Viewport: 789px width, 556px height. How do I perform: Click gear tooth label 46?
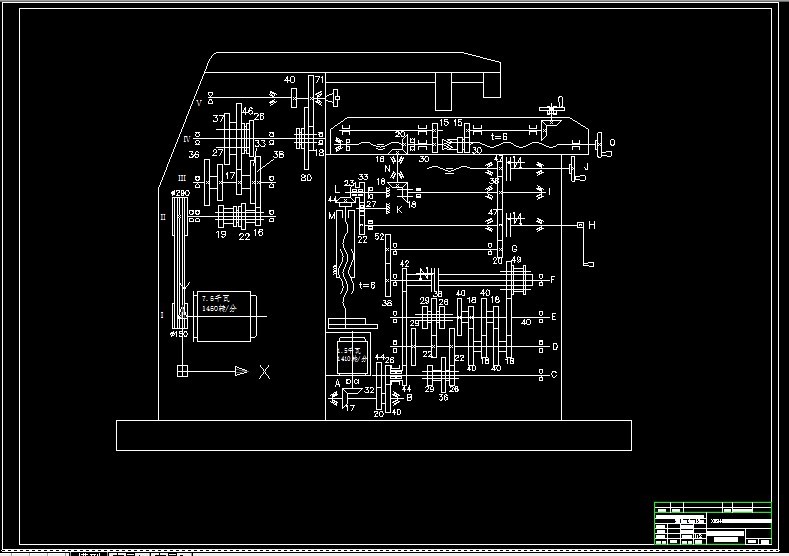[248, 111]
